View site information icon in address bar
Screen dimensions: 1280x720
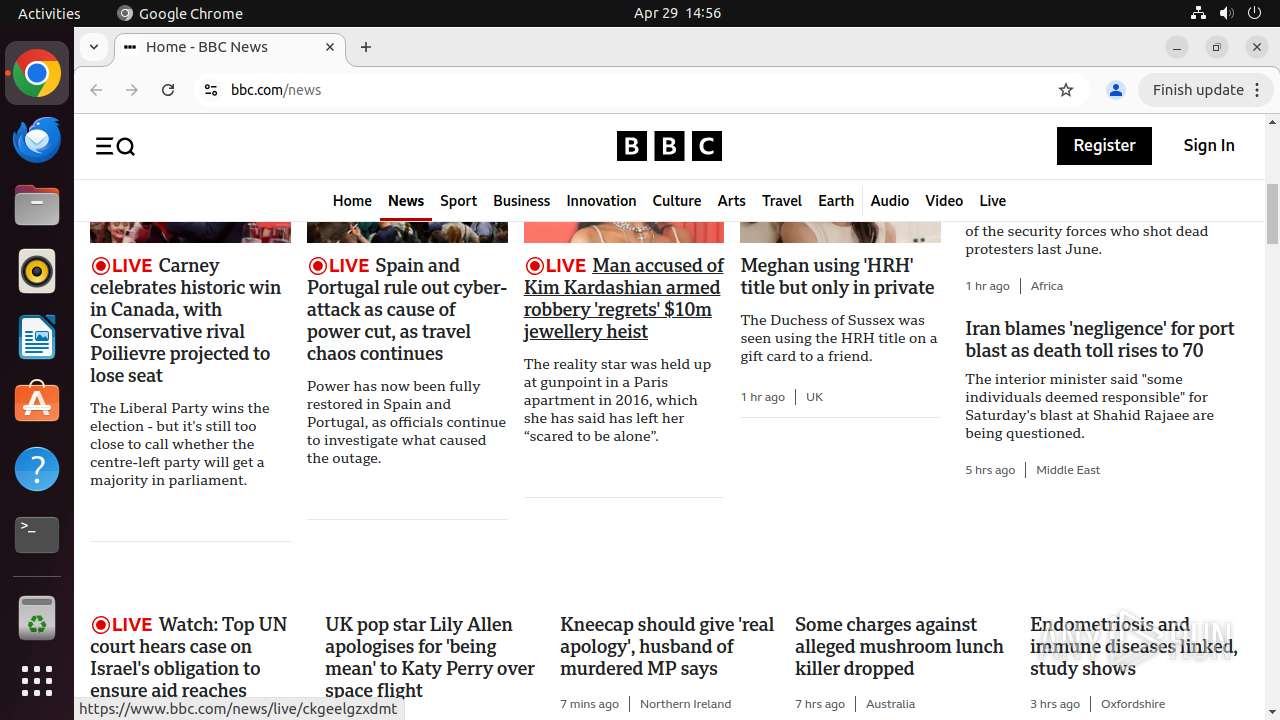[x=210, y=90]
